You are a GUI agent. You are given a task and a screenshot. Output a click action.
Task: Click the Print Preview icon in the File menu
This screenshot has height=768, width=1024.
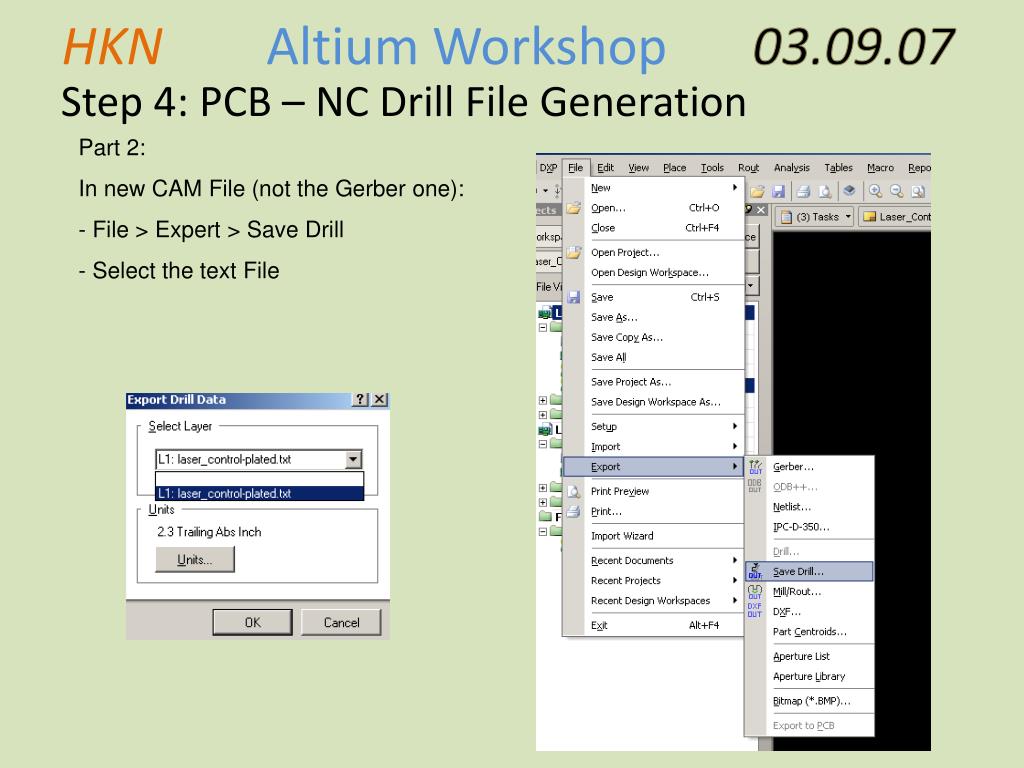573,491
